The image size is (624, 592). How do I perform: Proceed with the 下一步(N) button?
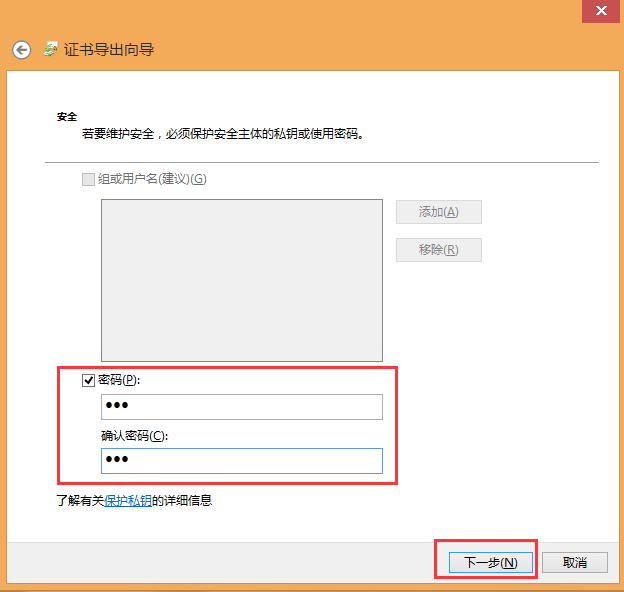click(x=490, y=562)
